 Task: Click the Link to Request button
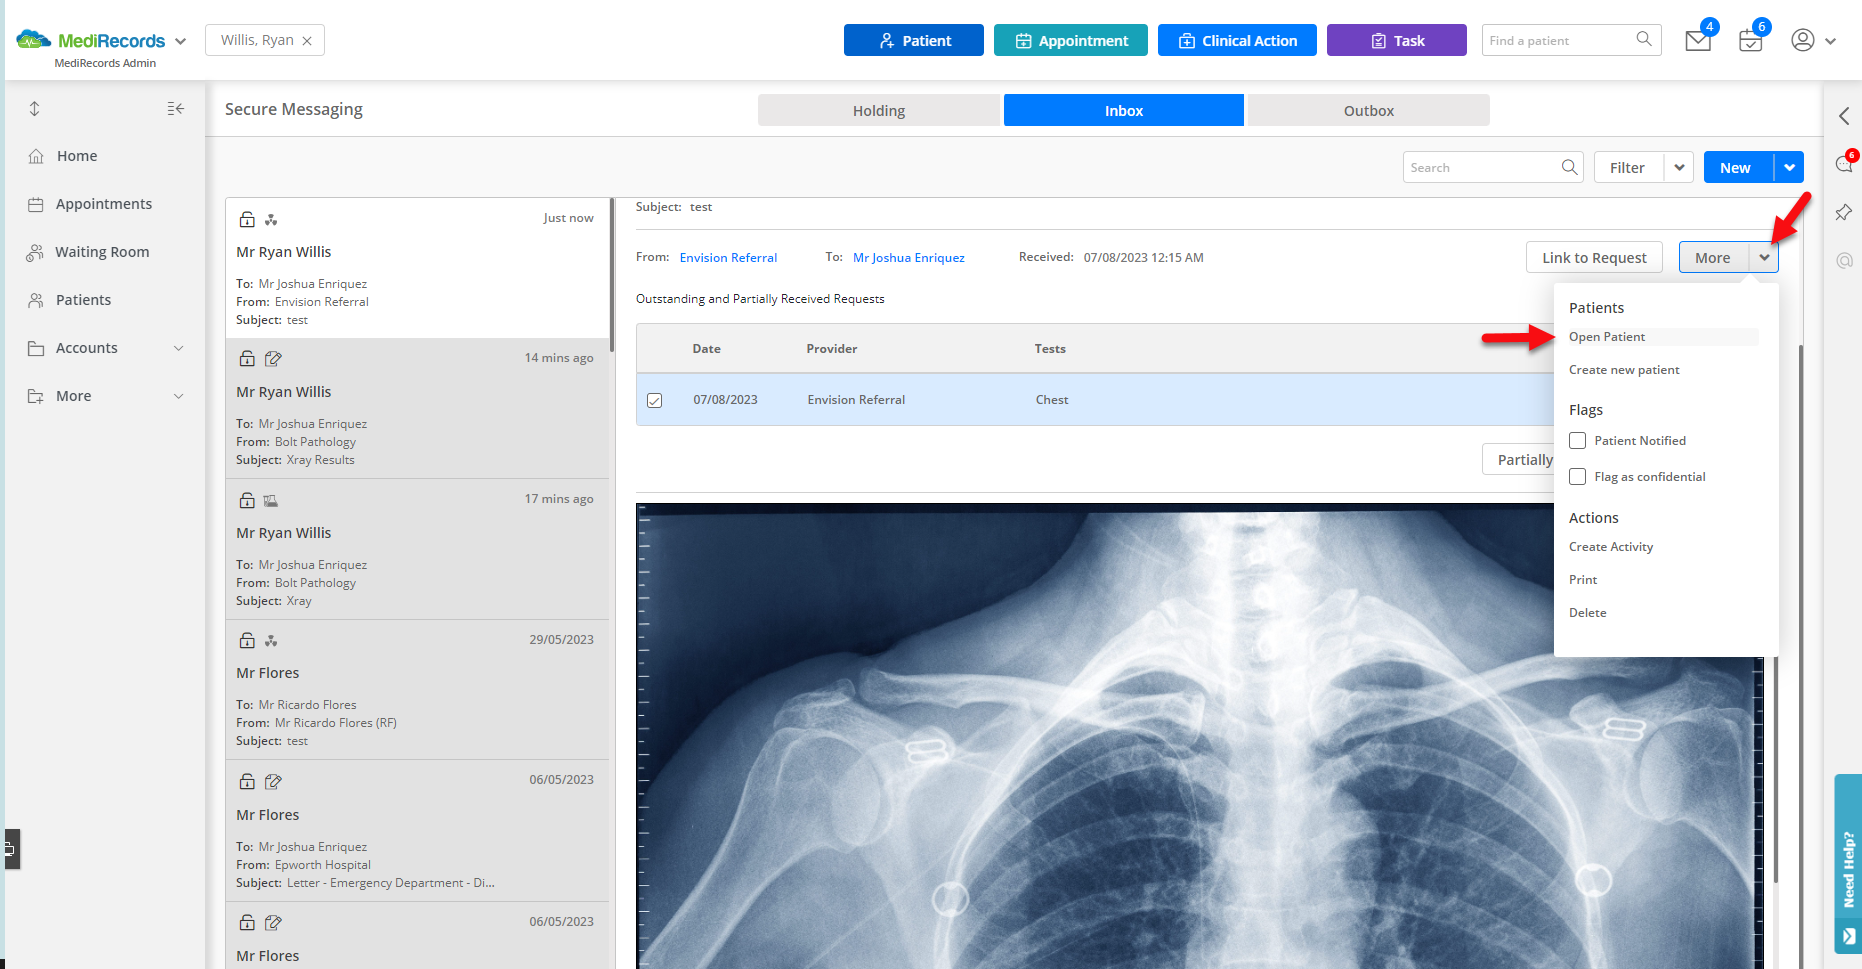pos(1594,257)
